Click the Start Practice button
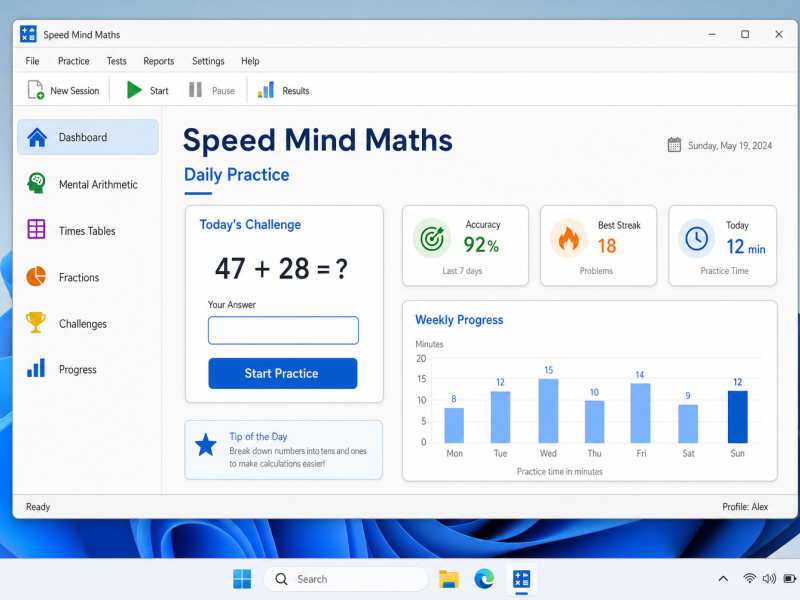The image size is (800, 600). pyautogui.click(x=283, y=373)
